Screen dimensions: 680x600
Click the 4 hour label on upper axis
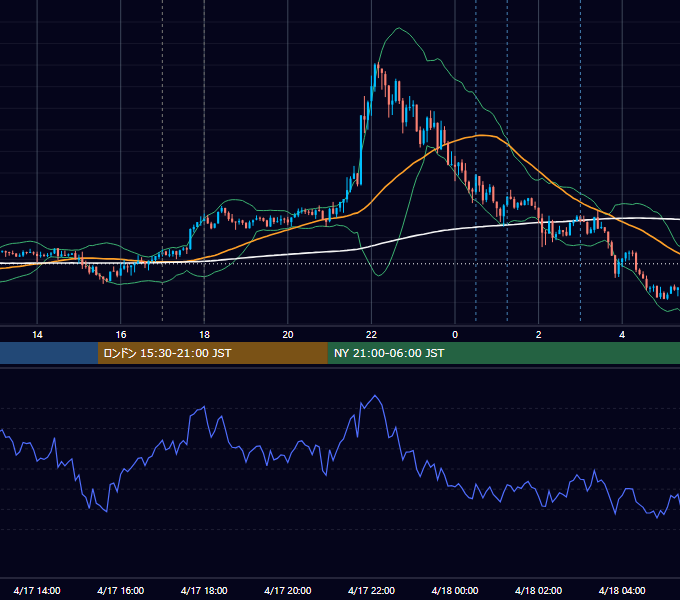click(622, 335)
